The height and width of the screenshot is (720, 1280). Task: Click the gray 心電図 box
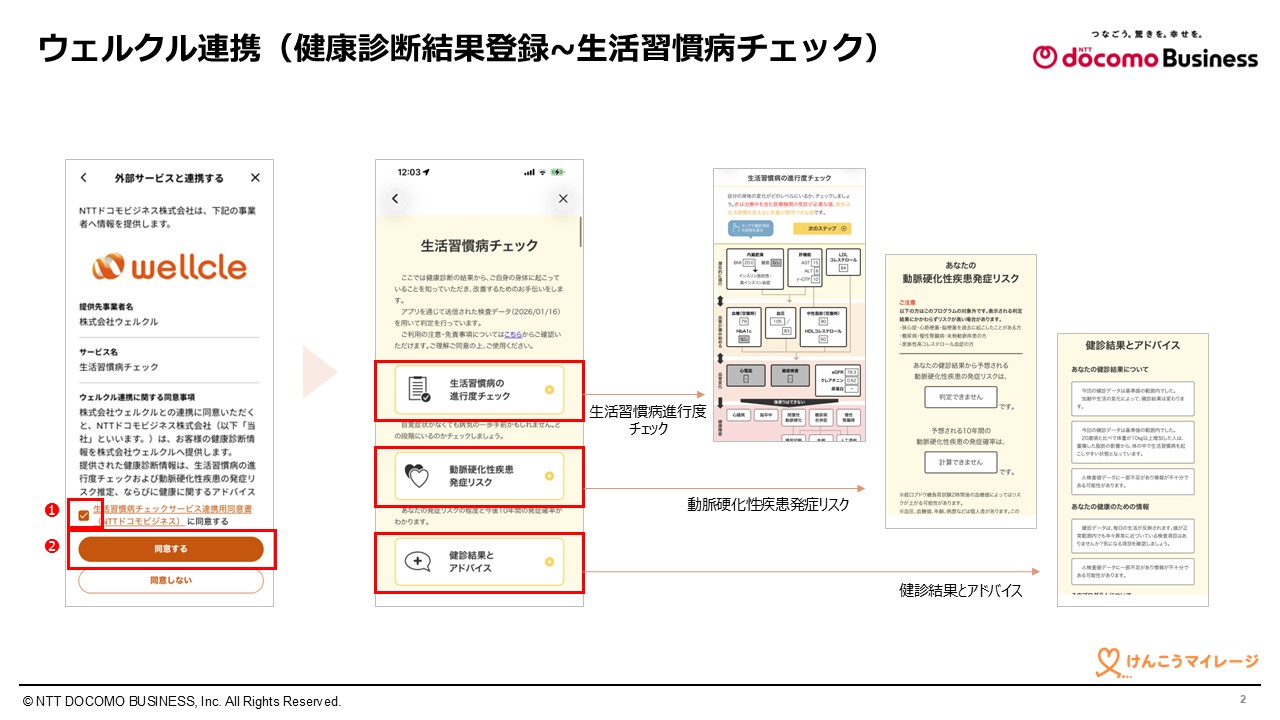coord(744,375)
